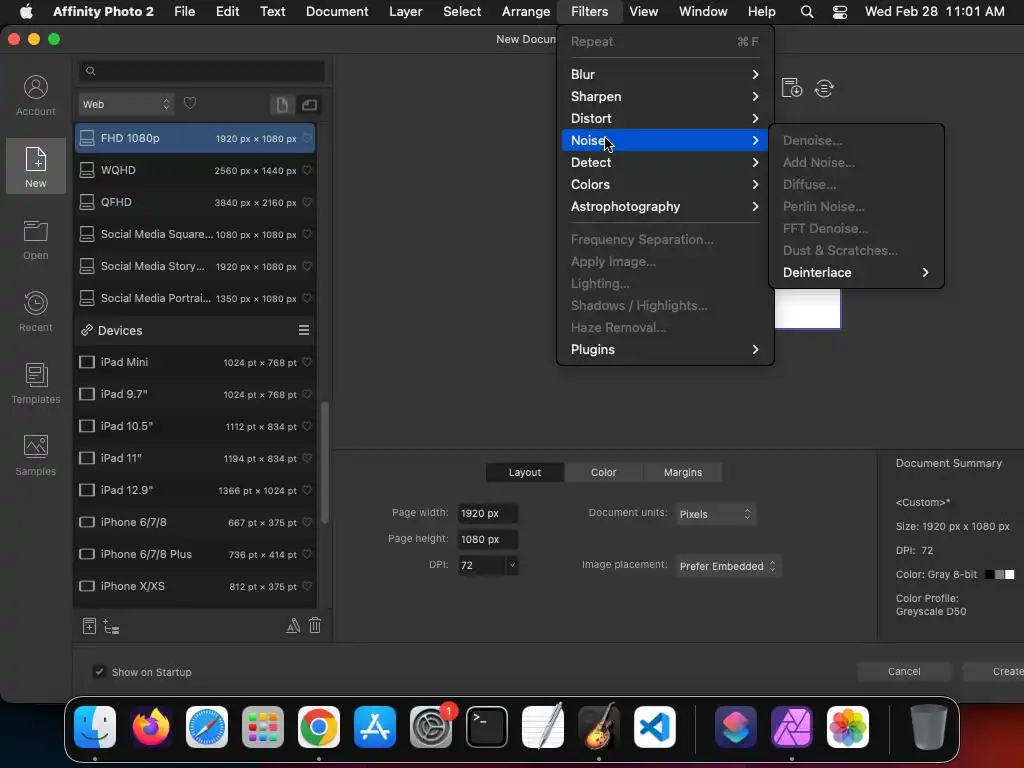The height and width of the screenshot is (768, 1024).
Task: Expand the Deinterlace submenu
Action: 856,272
